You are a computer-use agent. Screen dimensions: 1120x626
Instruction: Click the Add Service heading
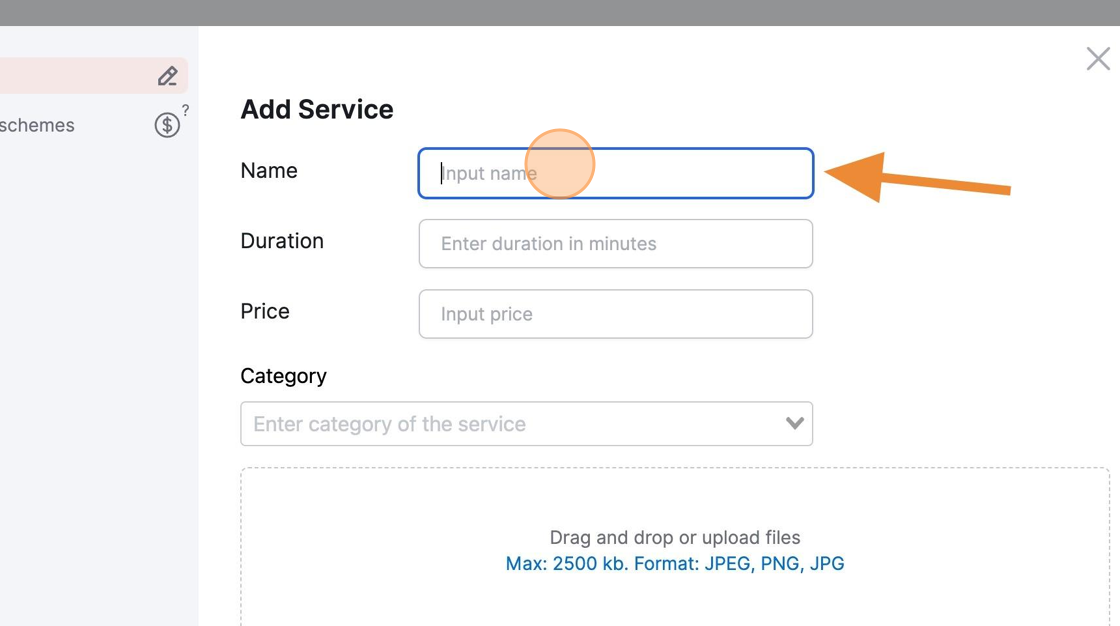point(317,109)
